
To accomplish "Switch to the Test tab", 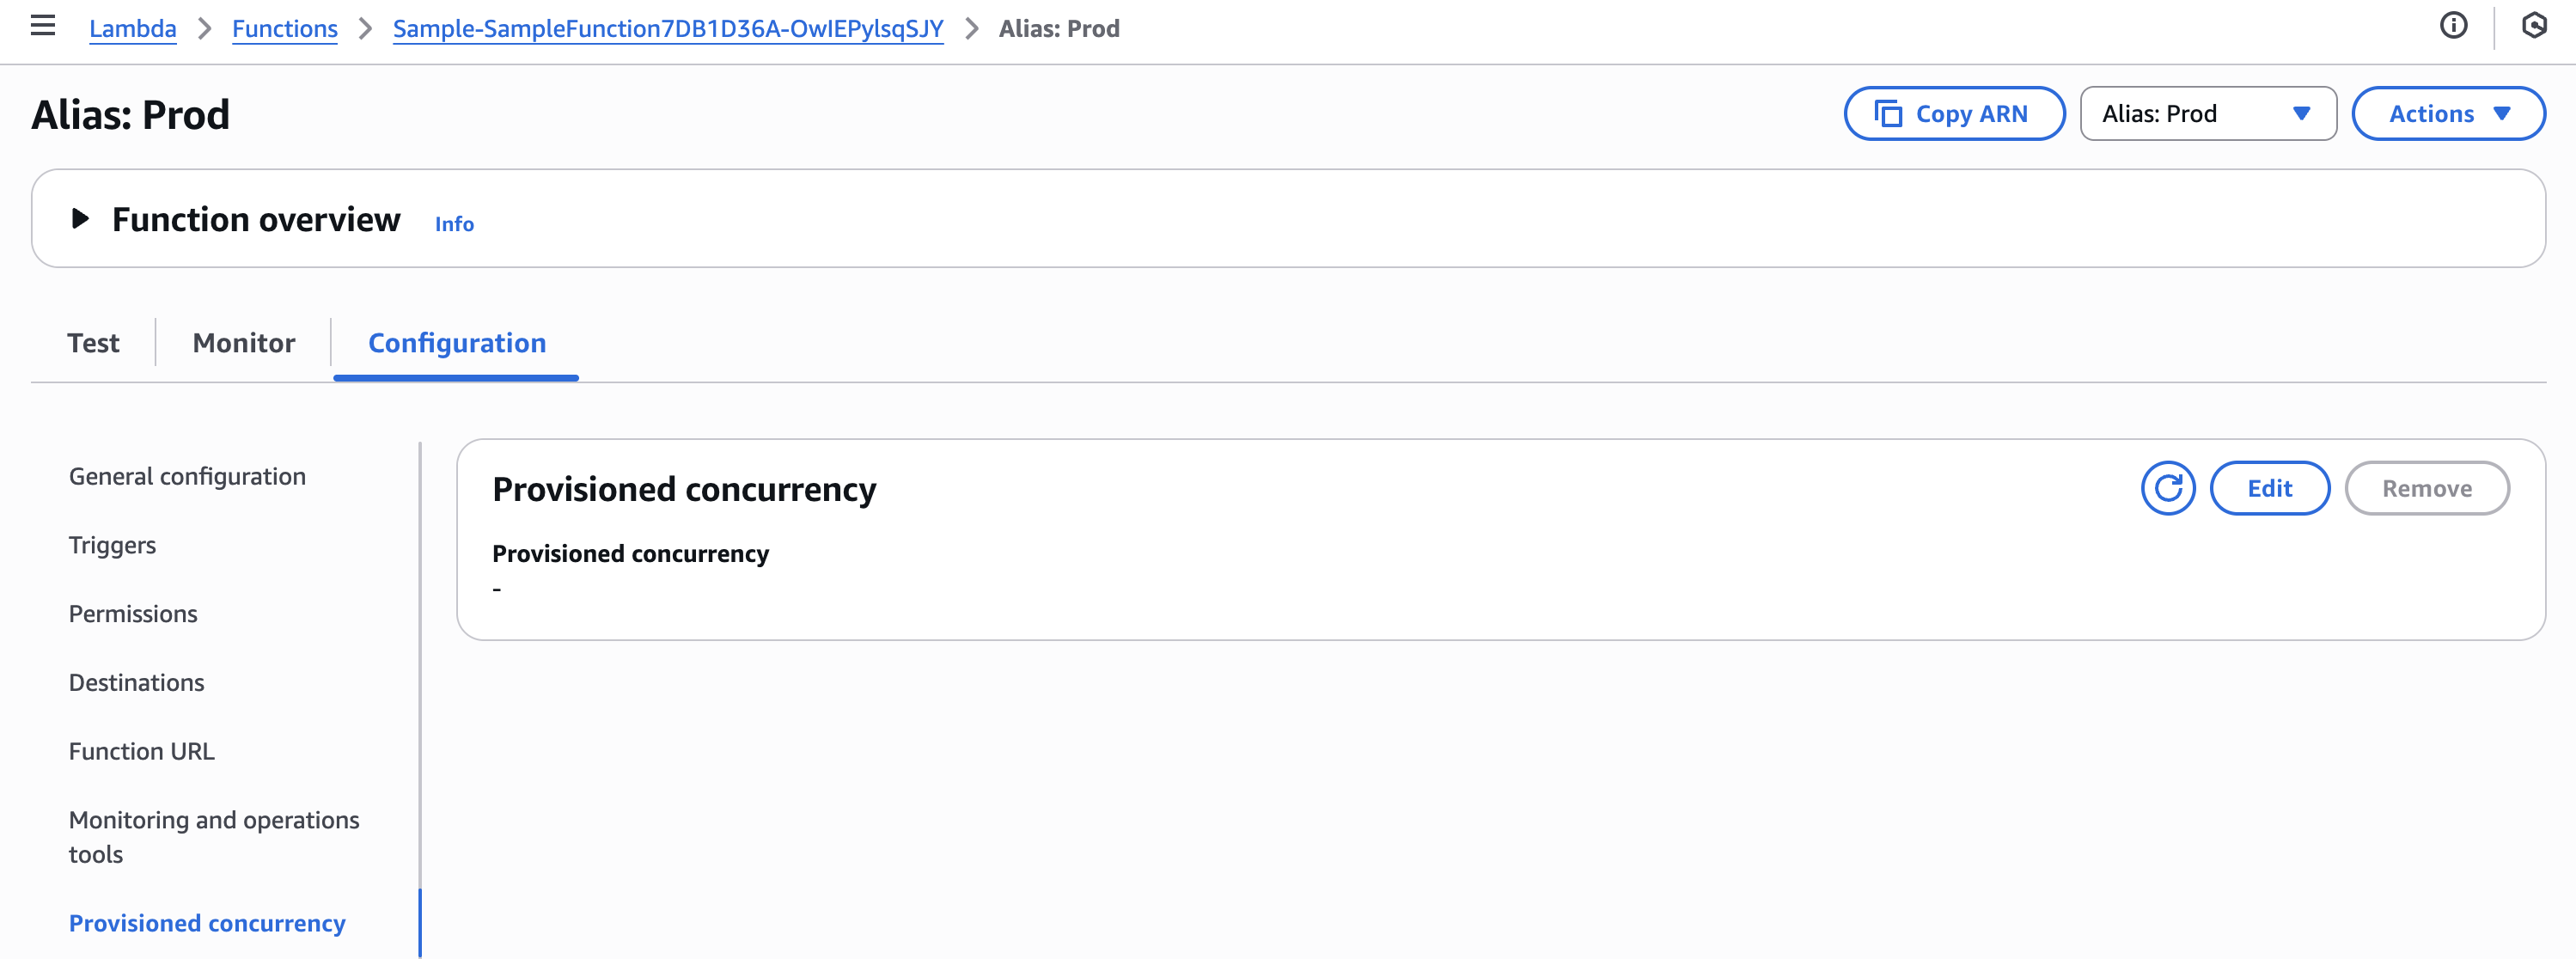I will click(x=93, y=343).
